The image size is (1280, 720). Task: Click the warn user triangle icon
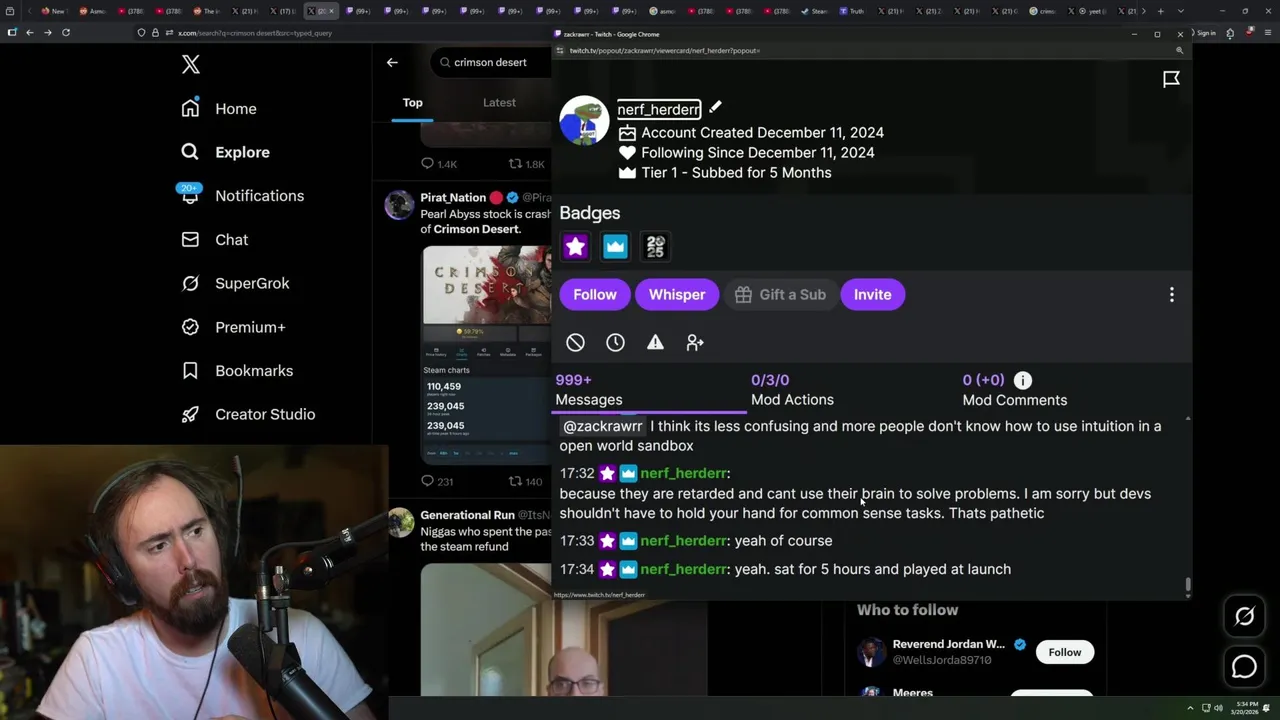(x=655, y=342)
